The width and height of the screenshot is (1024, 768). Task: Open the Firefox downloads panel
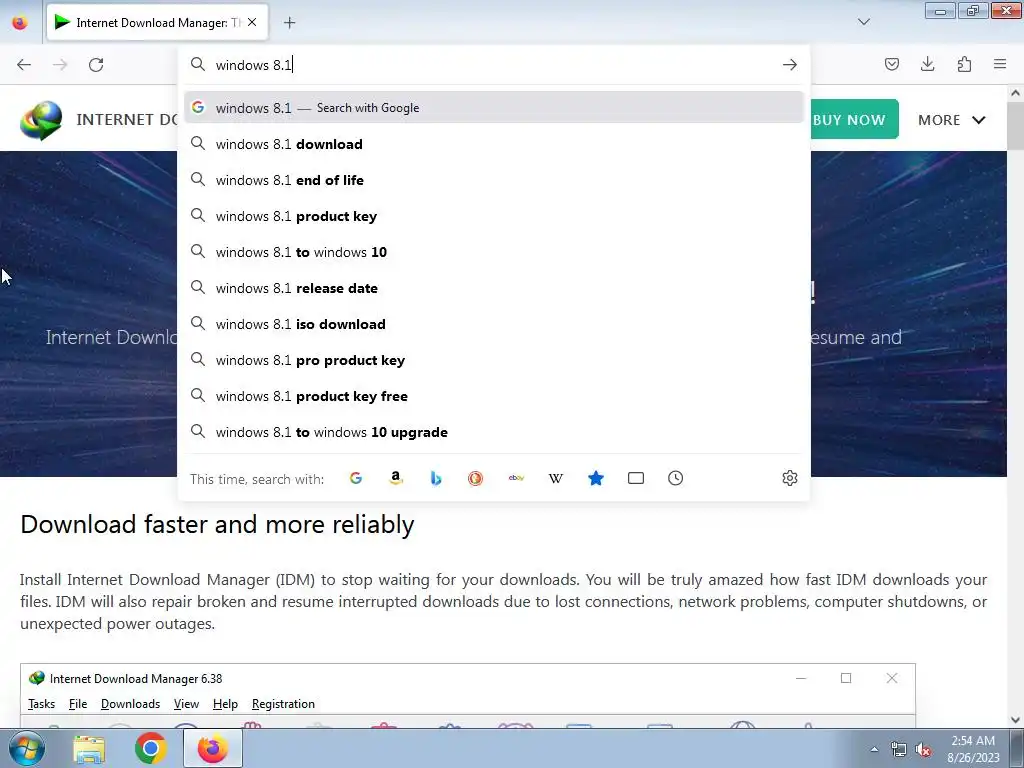[x=927, y=64]
